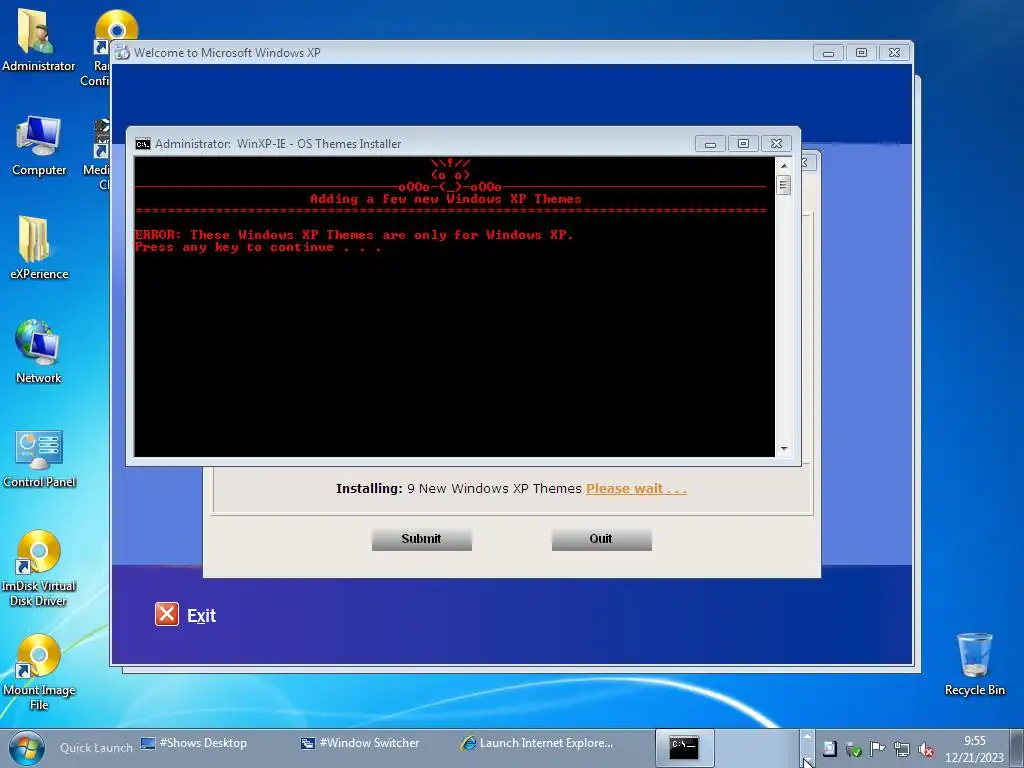1024x768 pixels.
Task: Select the command prompt taskbar button
Action: (x=684, y=748)
